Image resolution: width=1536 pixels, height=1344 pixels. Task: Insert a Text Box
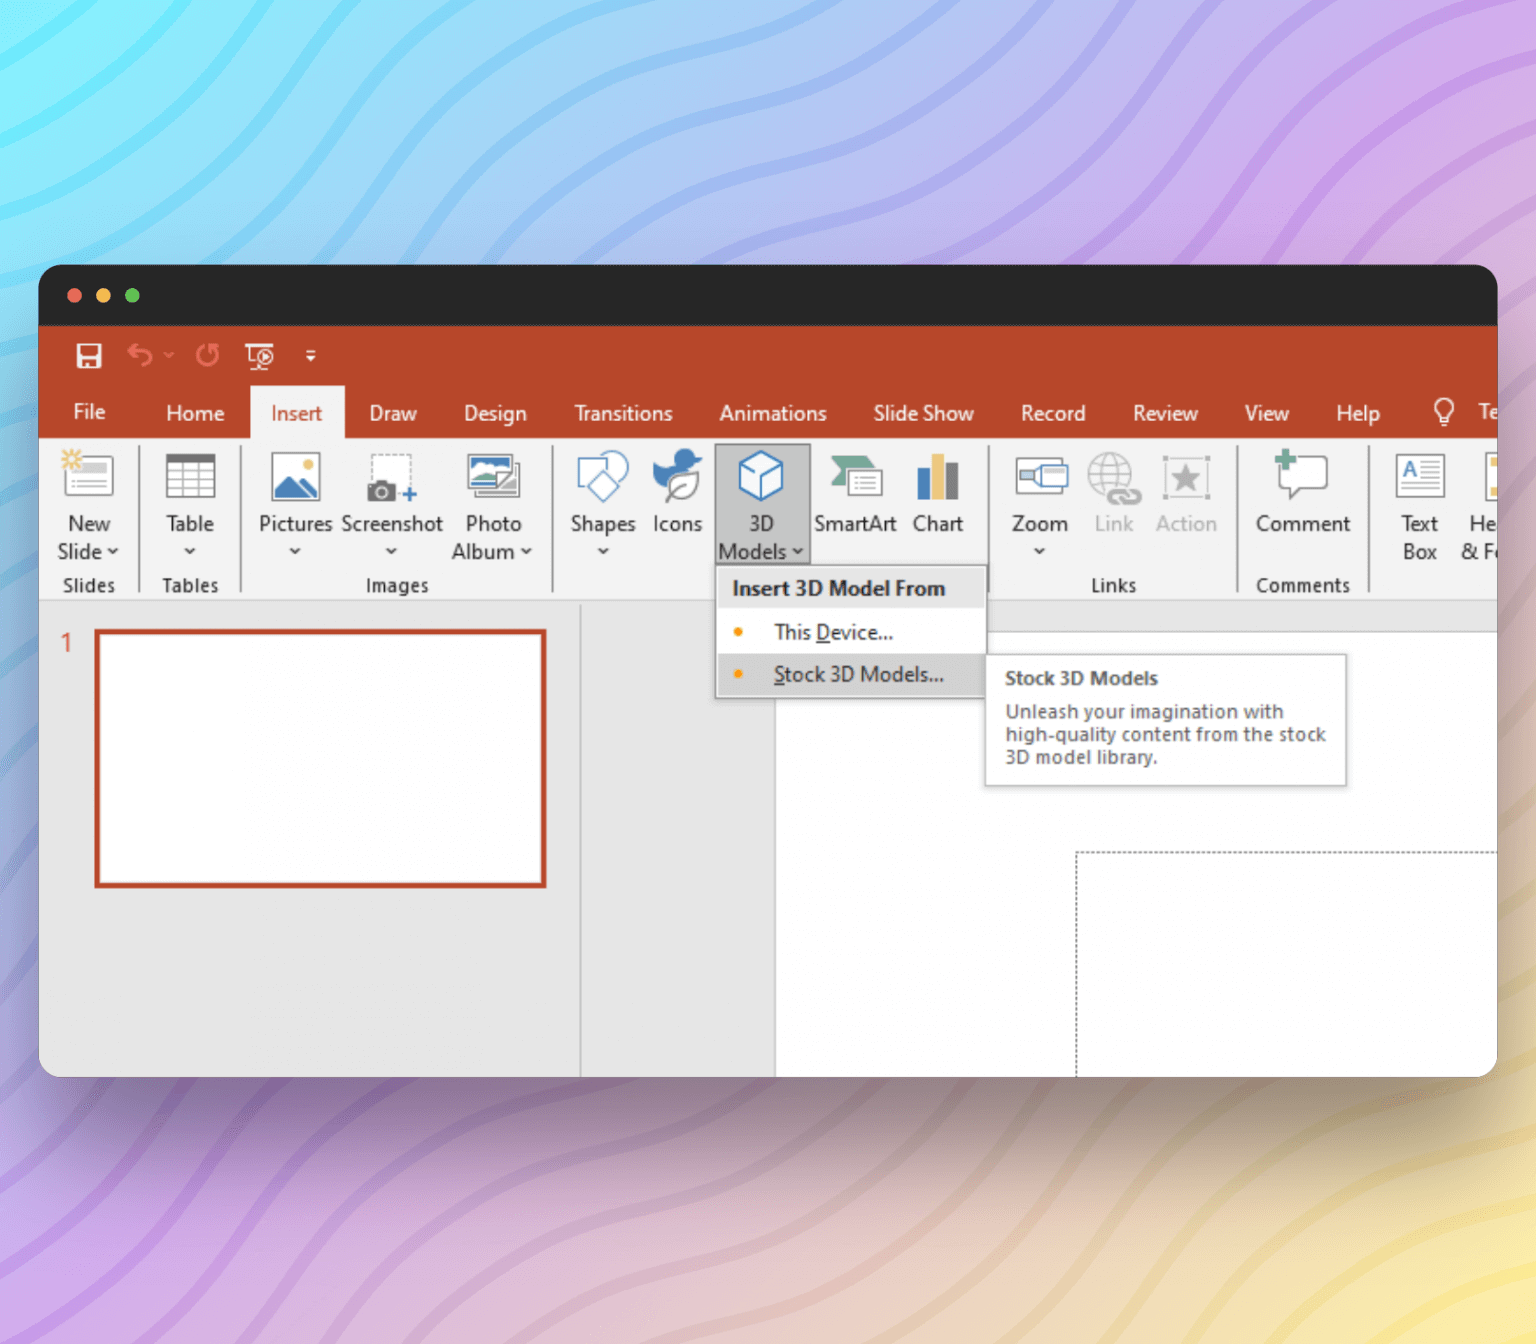1419,505
